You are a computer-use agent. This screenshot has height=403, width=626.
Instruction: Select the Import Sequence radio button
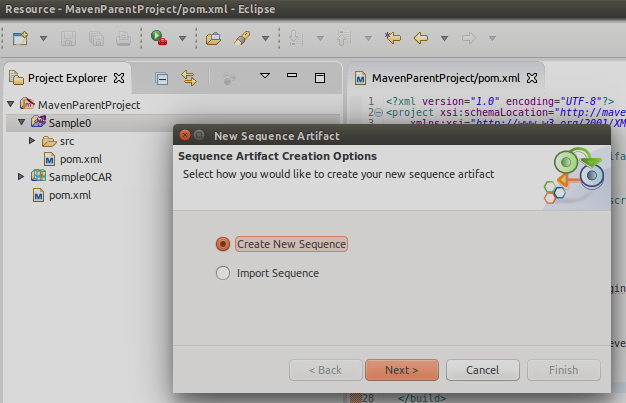[223, 273]
